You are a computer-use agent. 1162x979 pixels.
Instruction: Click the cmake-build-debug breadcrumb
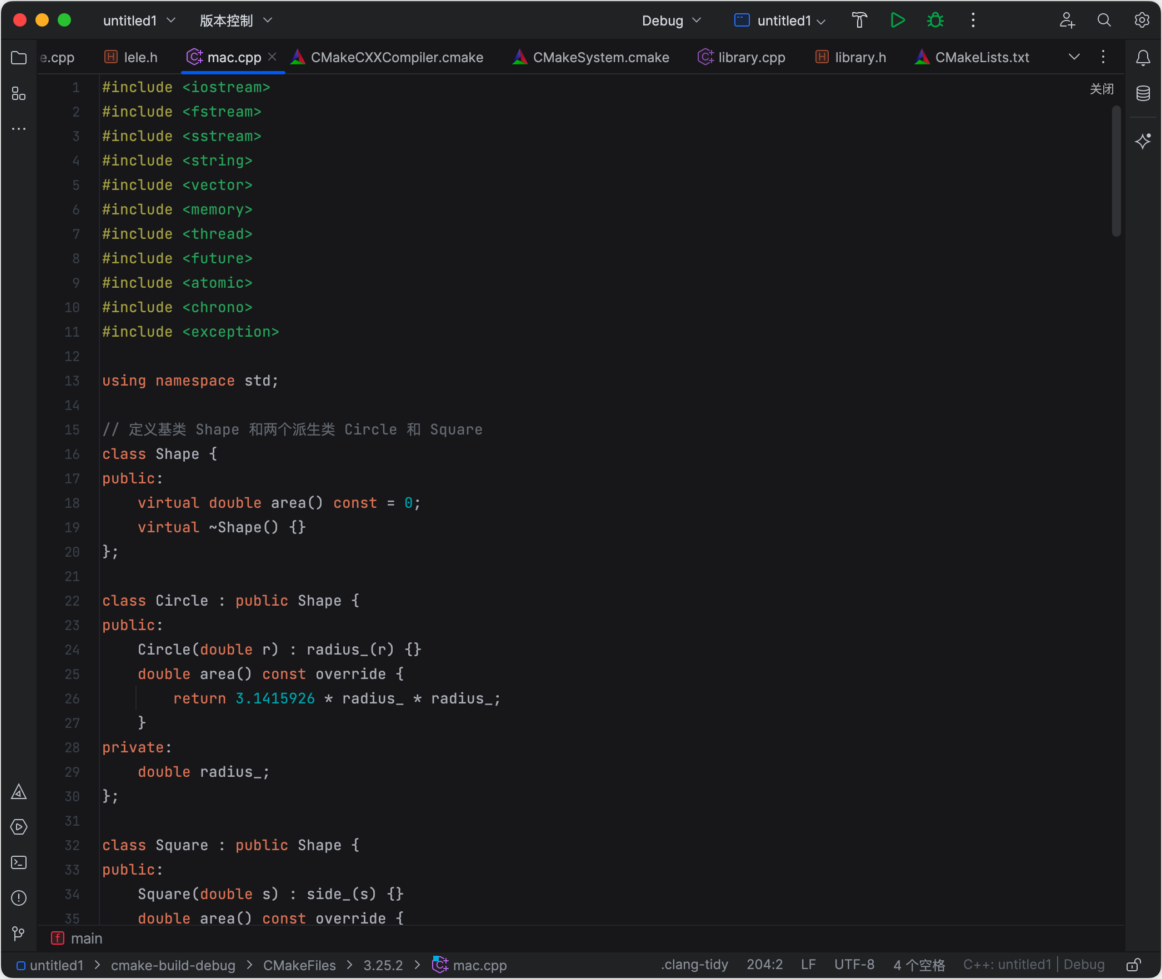173,965
